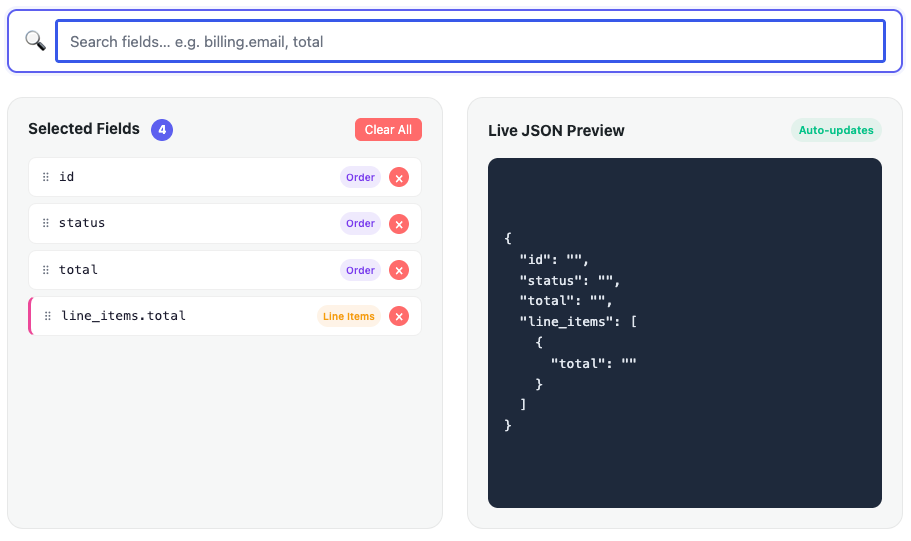The width and height of the screenshot is (911, 541).
Task: Focus the Search fields input box
Action: (470, 41)
